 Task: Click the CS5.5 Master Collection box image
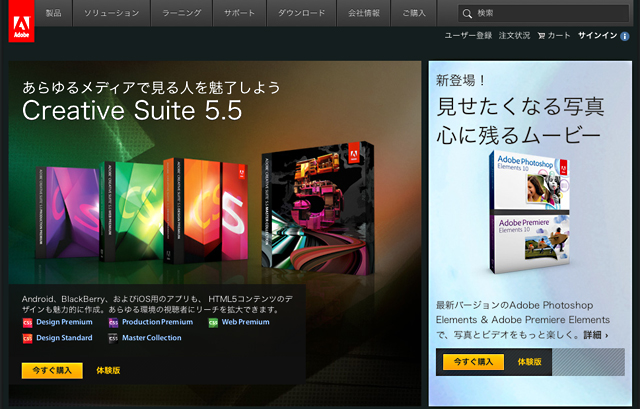tap(318, 208)
